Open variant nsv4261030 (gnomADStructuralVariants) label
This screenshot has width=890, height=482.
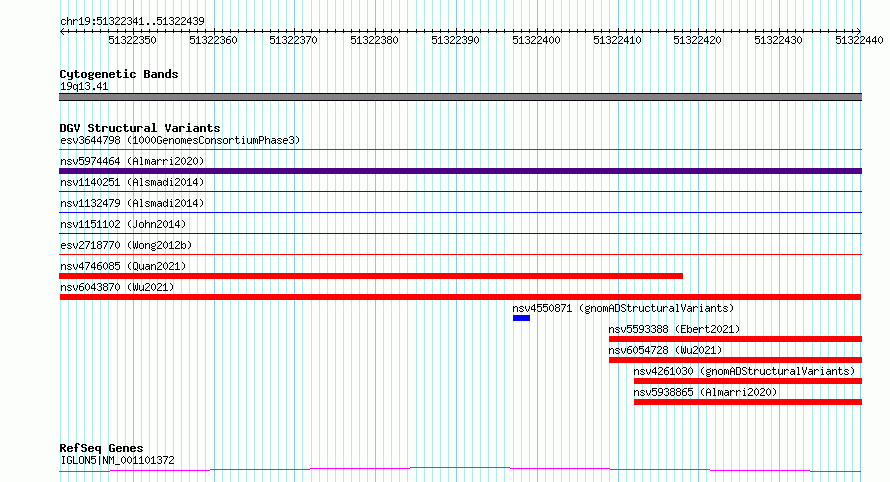point(744,371)
